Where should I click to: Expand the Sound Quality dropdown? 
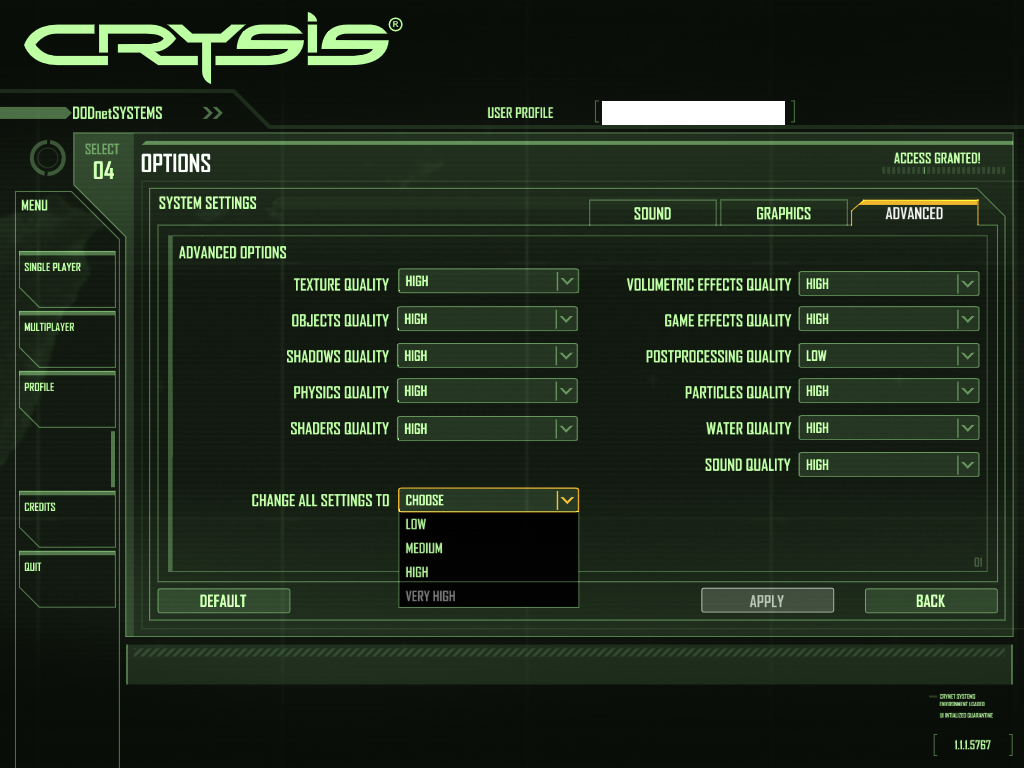[889, 464]
